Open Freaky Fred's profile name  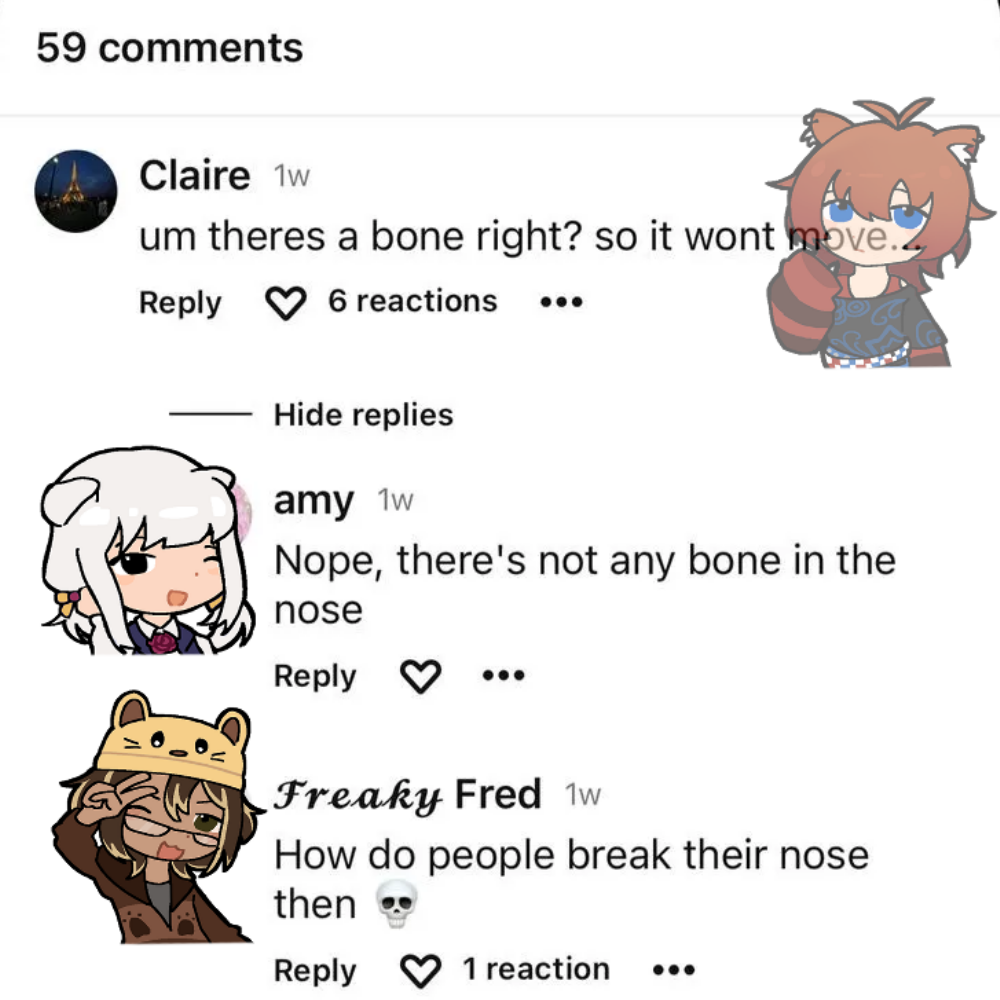[408, 796]
